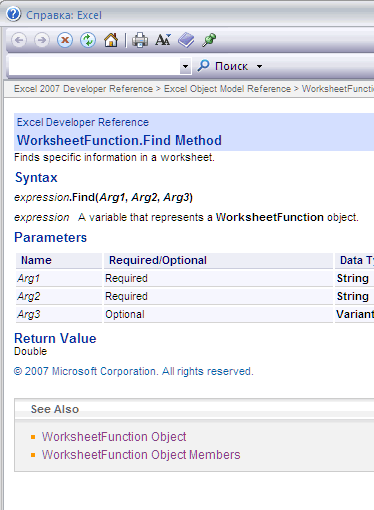
Task: Click the expression.Find syntax line
Action: tap(103, 197)
